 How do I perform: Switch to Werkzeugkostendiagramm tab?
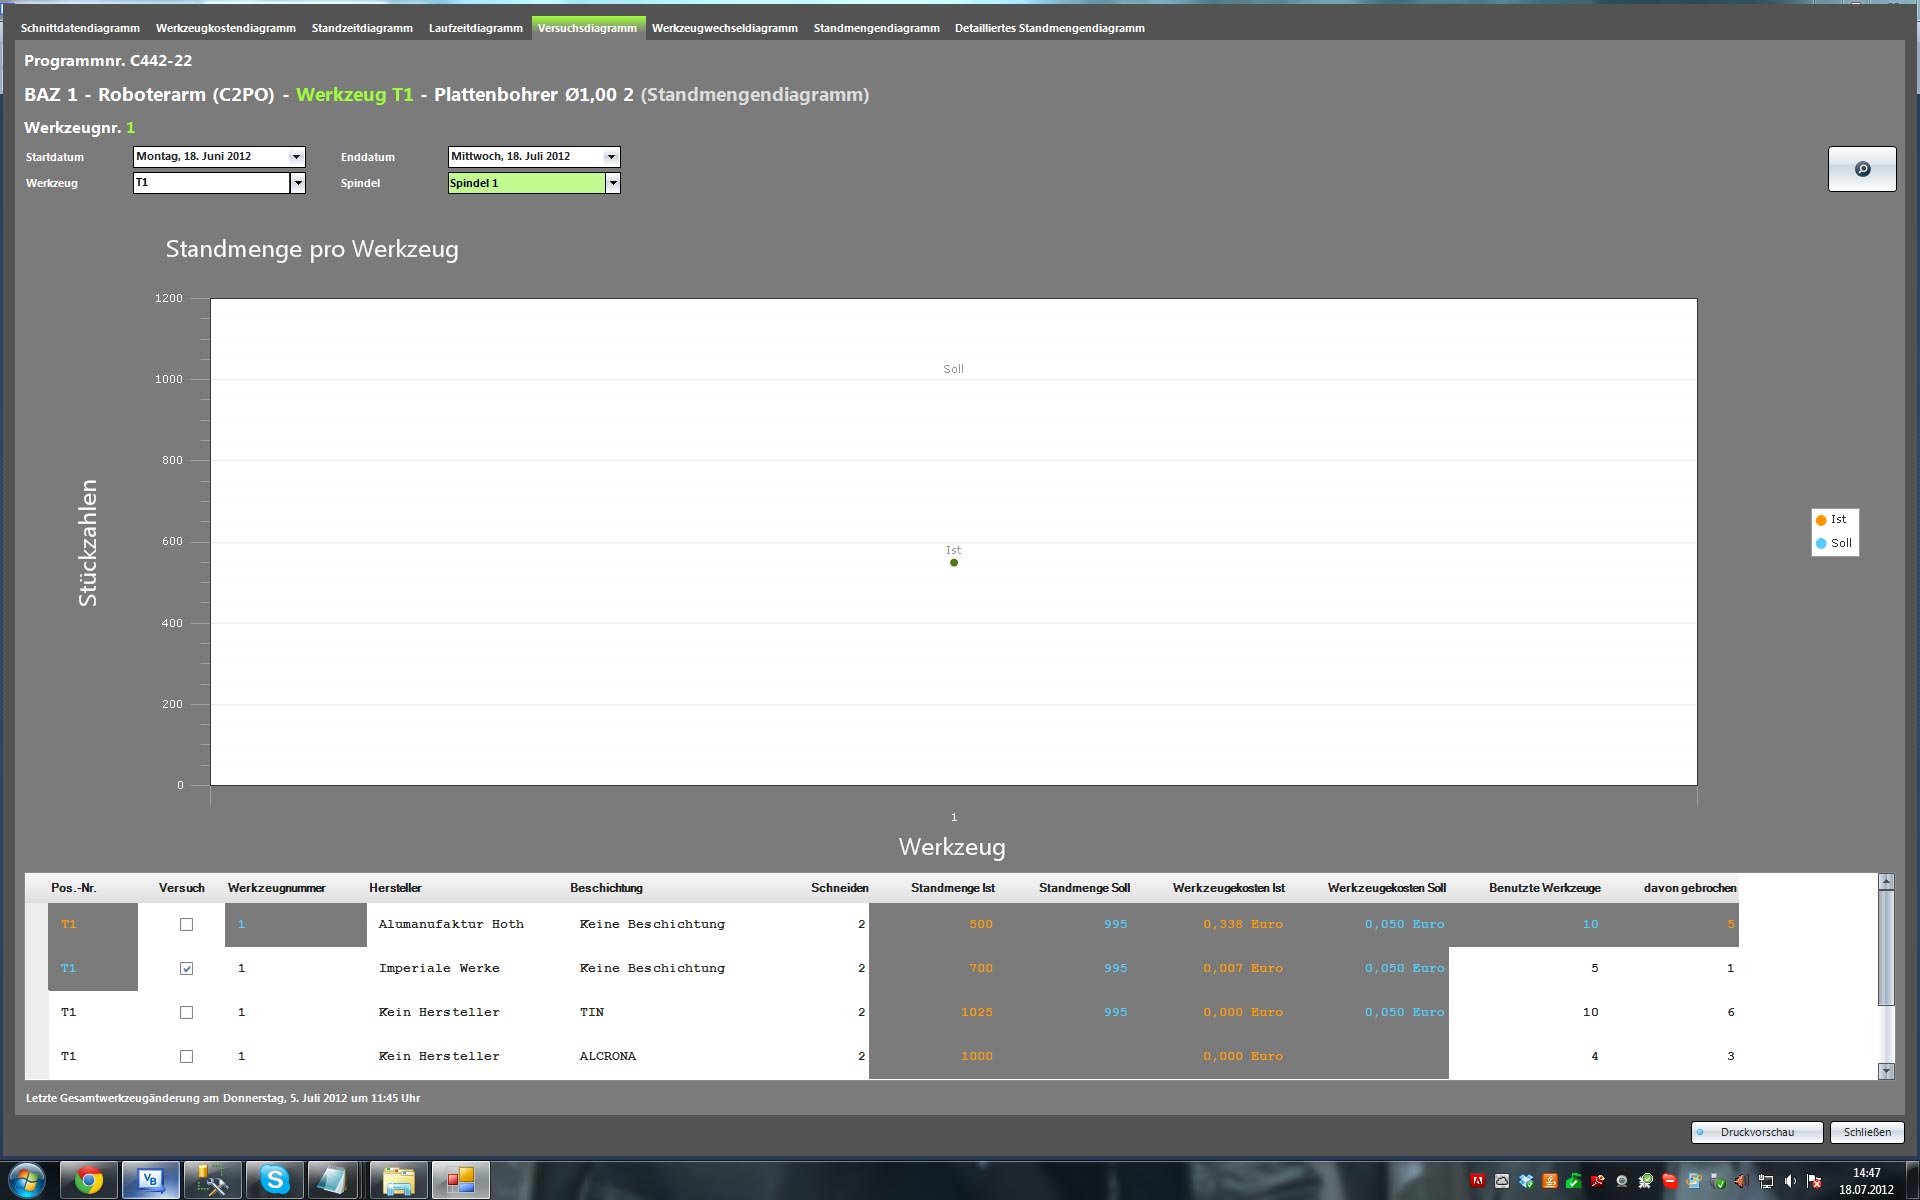pos(225,28)
